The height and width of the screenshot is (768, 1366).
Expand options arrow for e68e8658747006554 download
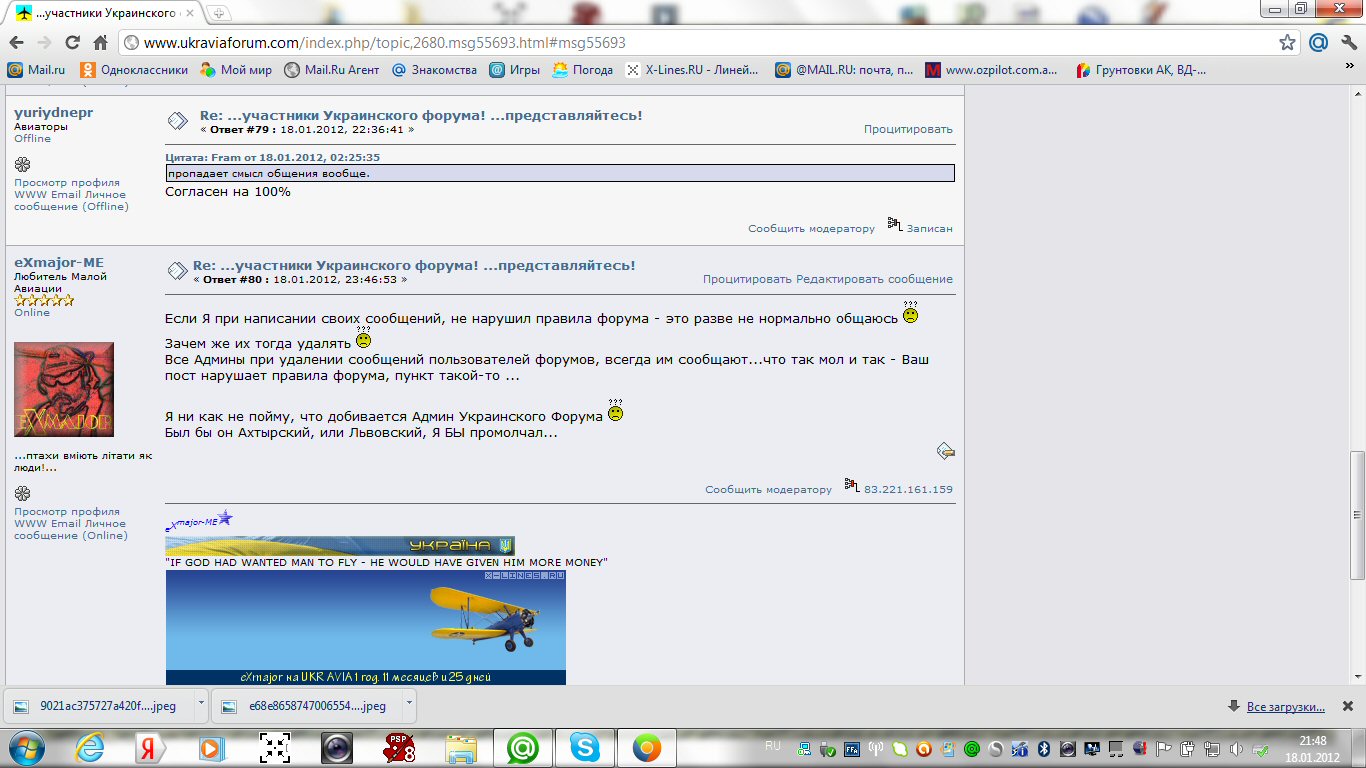click(x=410, y=703)
